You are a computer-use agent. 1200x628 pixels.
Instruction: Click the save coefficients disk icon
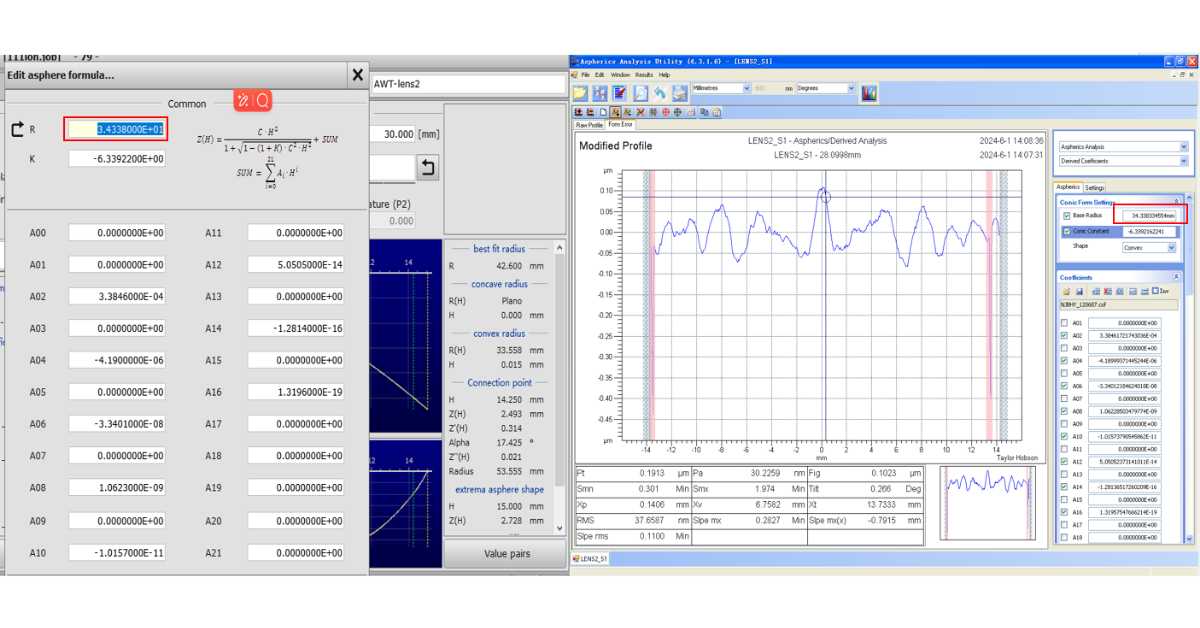point(1077,291)
